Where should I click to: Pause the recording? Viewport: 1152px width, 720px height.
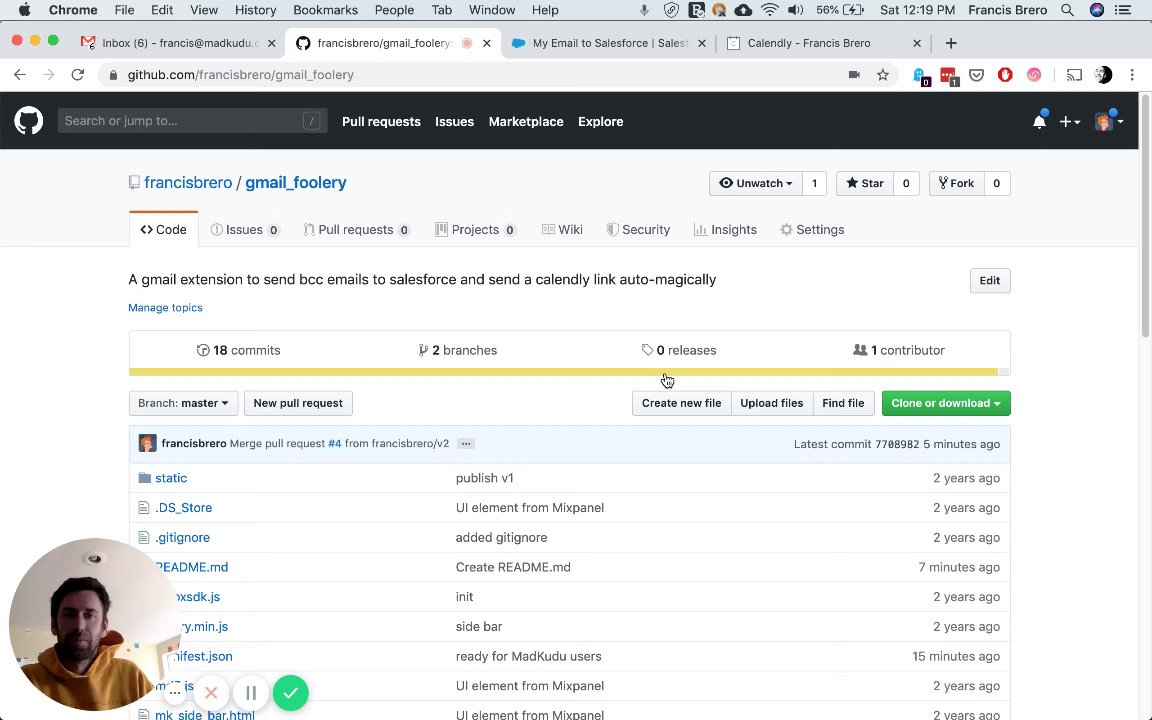click(x=251, y=693)
